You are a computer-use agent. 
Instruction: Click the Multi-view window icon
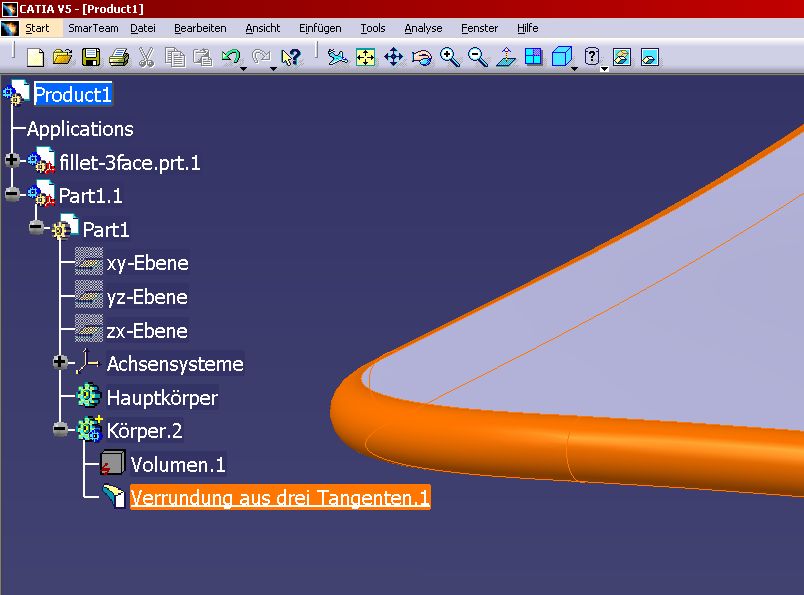tap(533, 57)
